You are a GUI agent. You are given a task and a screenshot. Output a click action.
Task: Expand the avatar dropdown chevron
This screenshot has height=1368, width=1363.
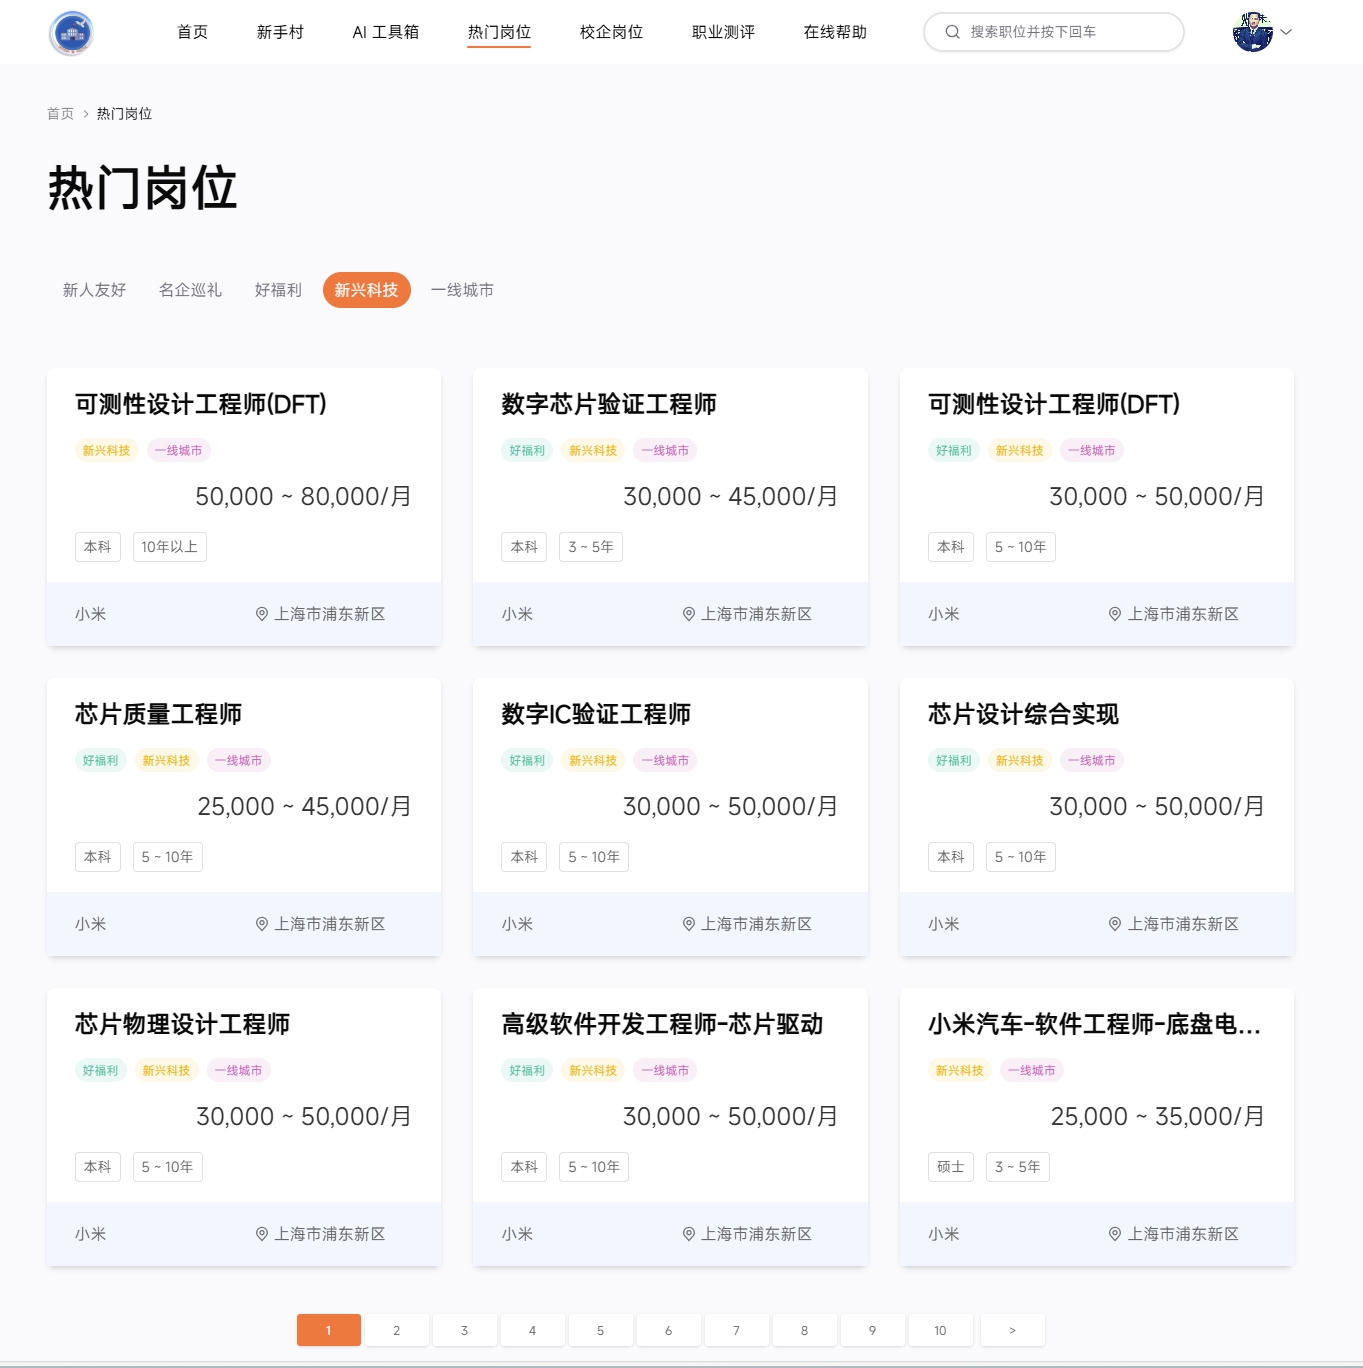(x=1287, y=32)
